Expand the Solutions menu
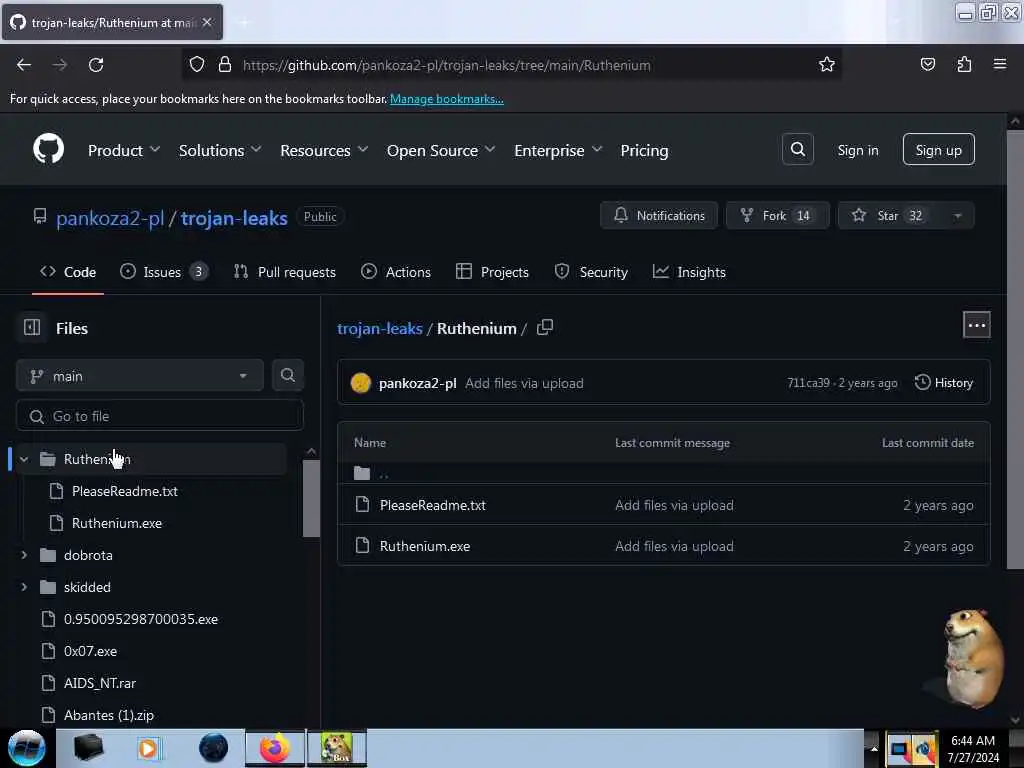Screen dimensions: 1024x768 220,150
